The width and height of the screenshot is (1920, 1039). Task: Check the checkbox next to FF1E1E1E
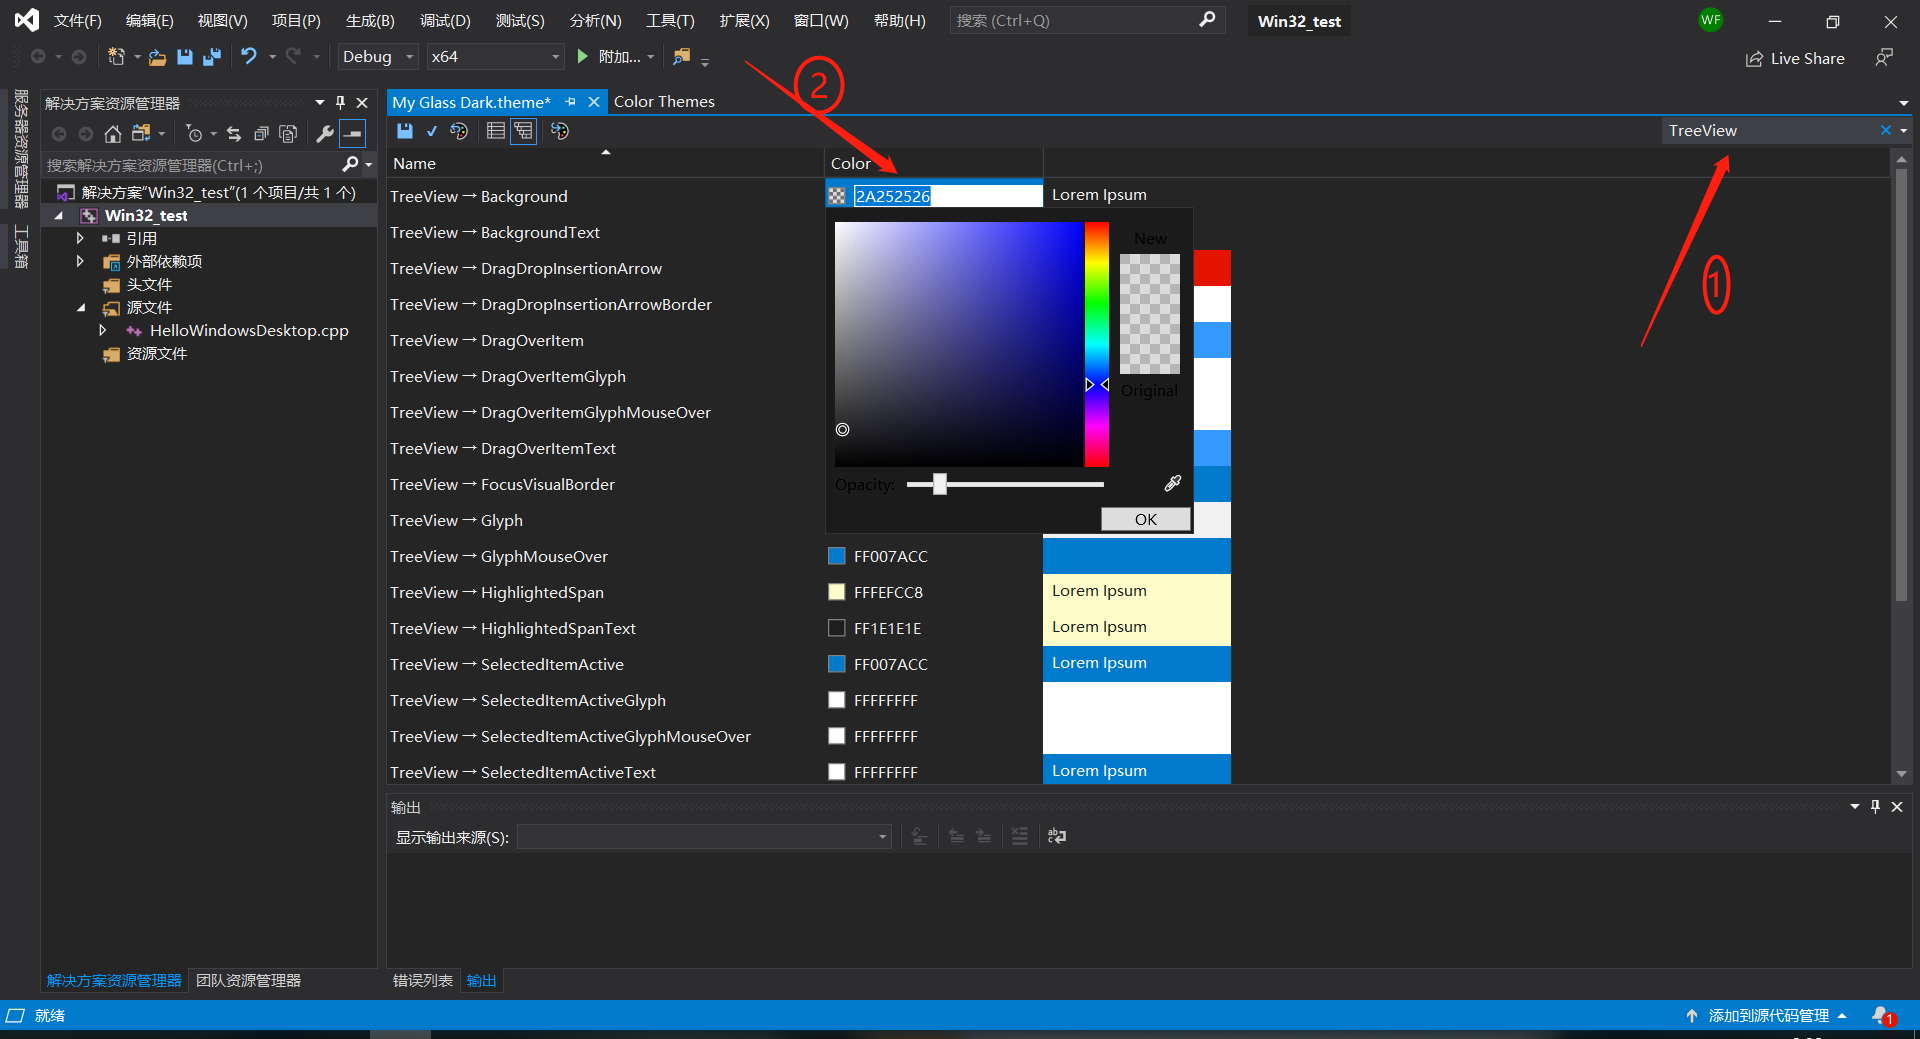[837, 628]
